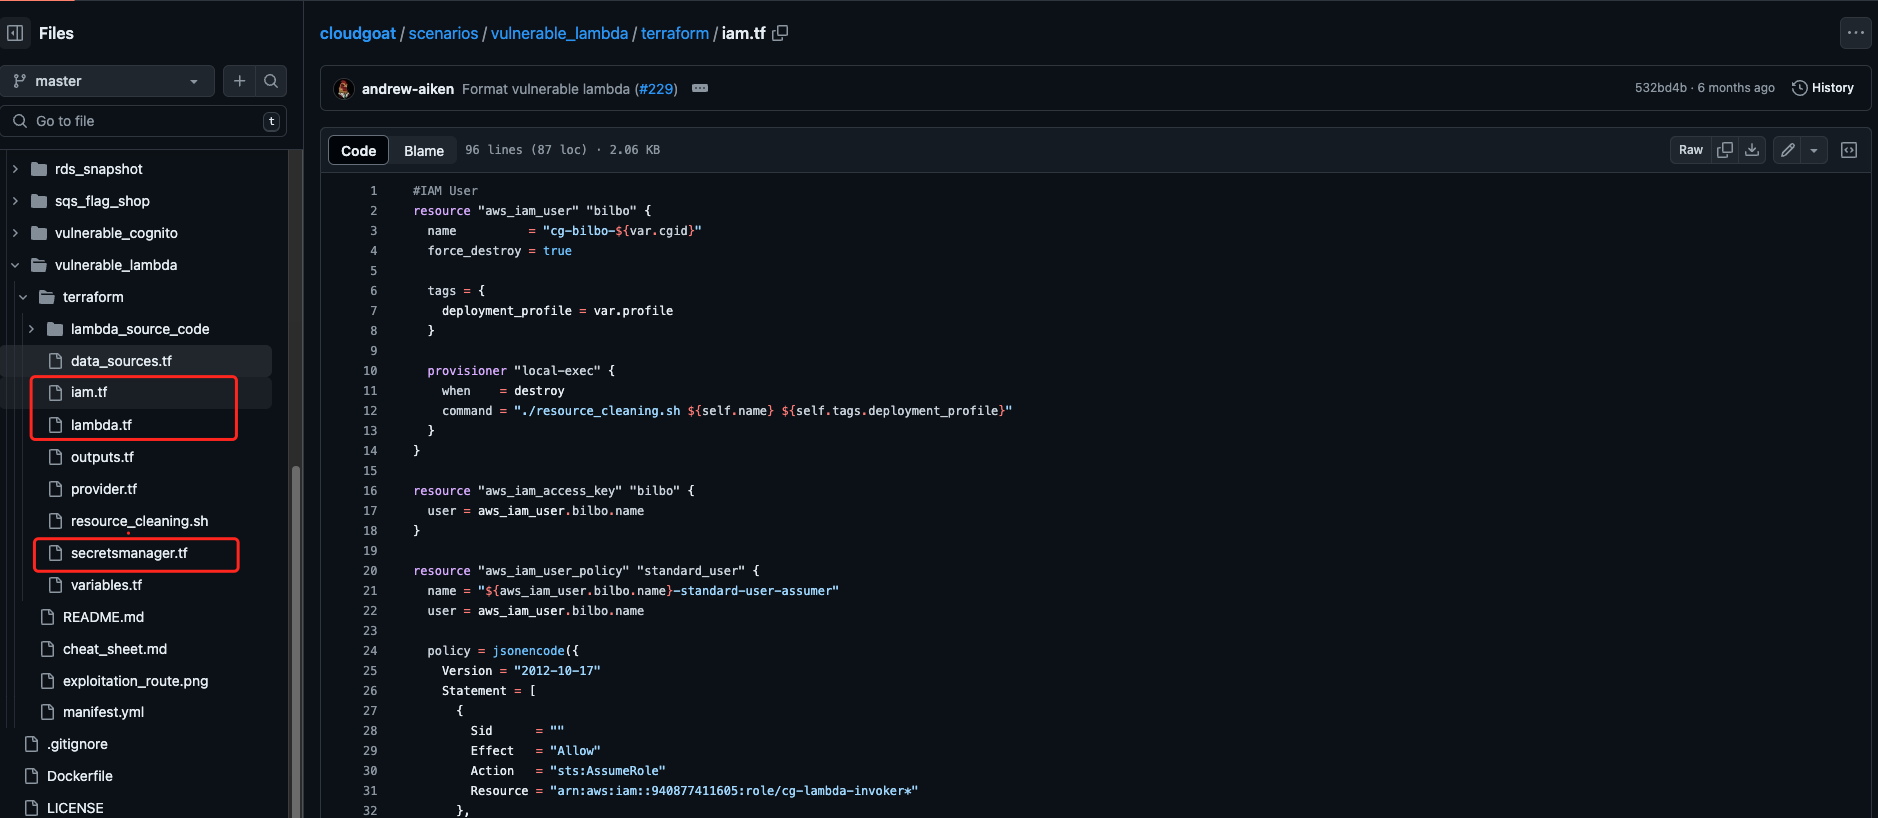This screenshot has width=1878, height=818.
Task: Click the add file plus icon
Action: [x=239, y=81]
